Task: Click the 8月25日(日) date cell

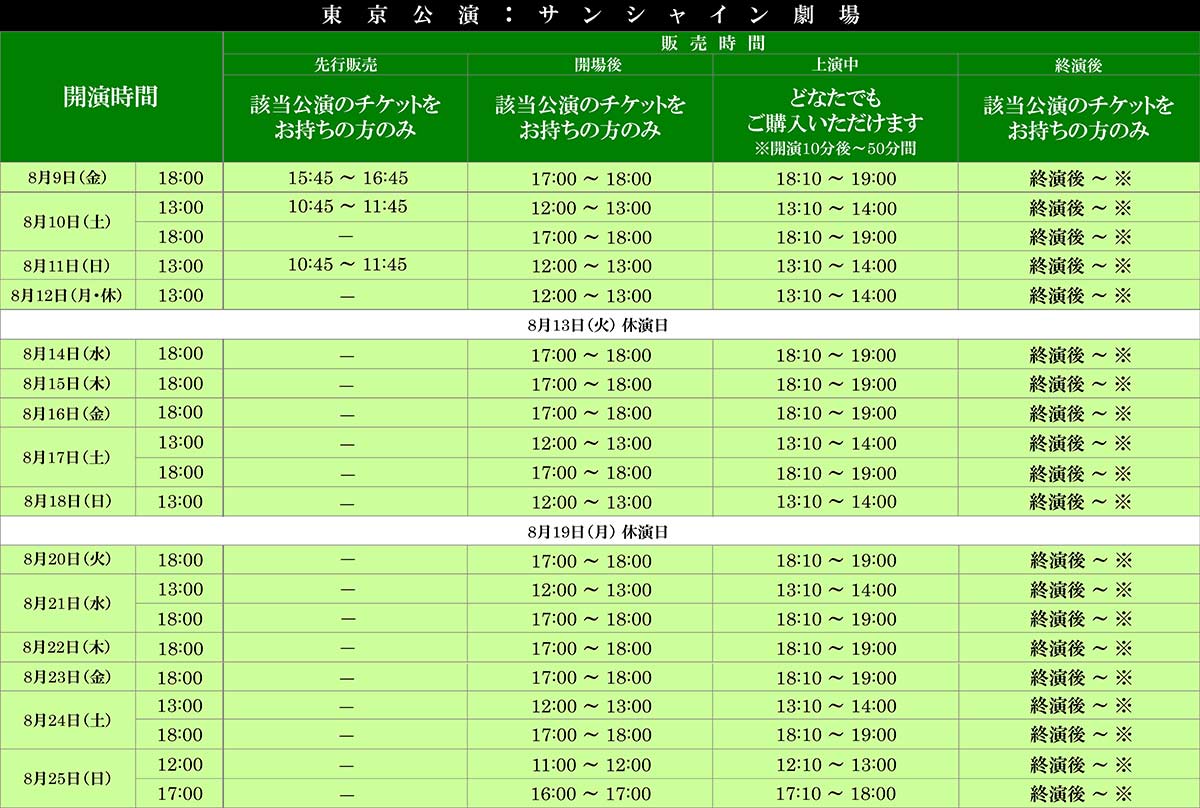Action: point(67,779)
